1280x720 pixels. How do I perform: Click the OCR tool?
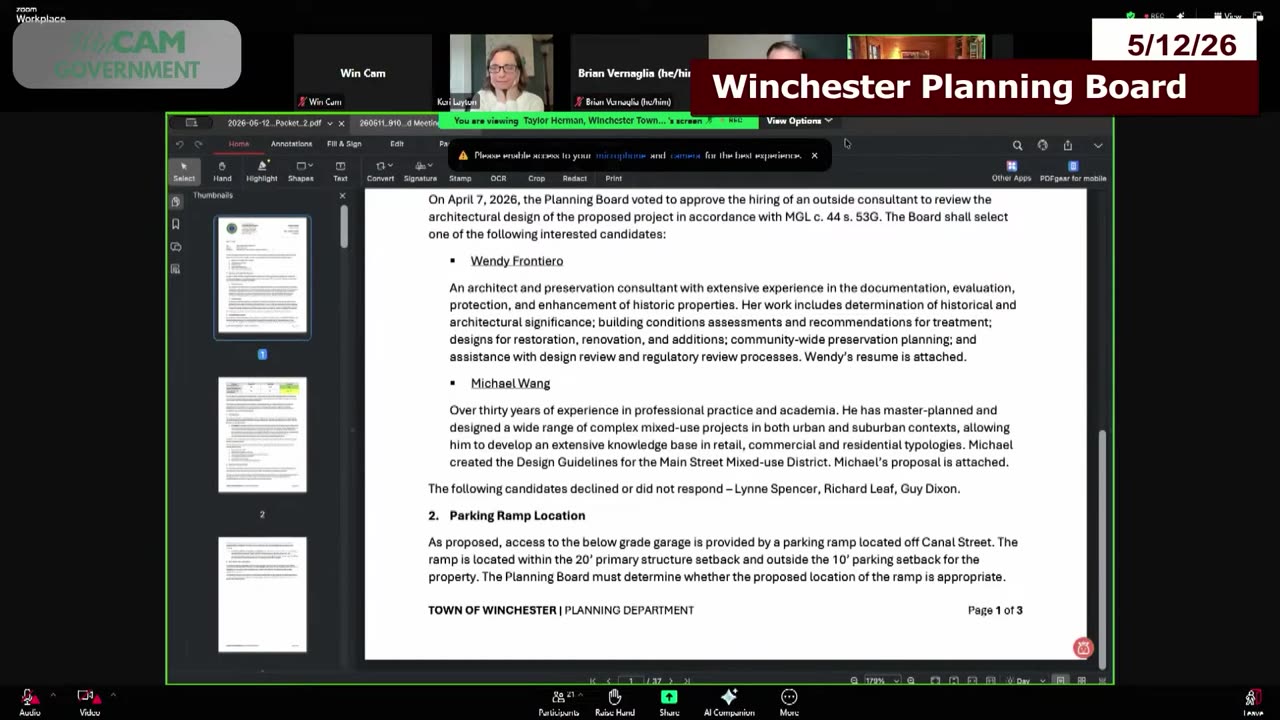498,178
